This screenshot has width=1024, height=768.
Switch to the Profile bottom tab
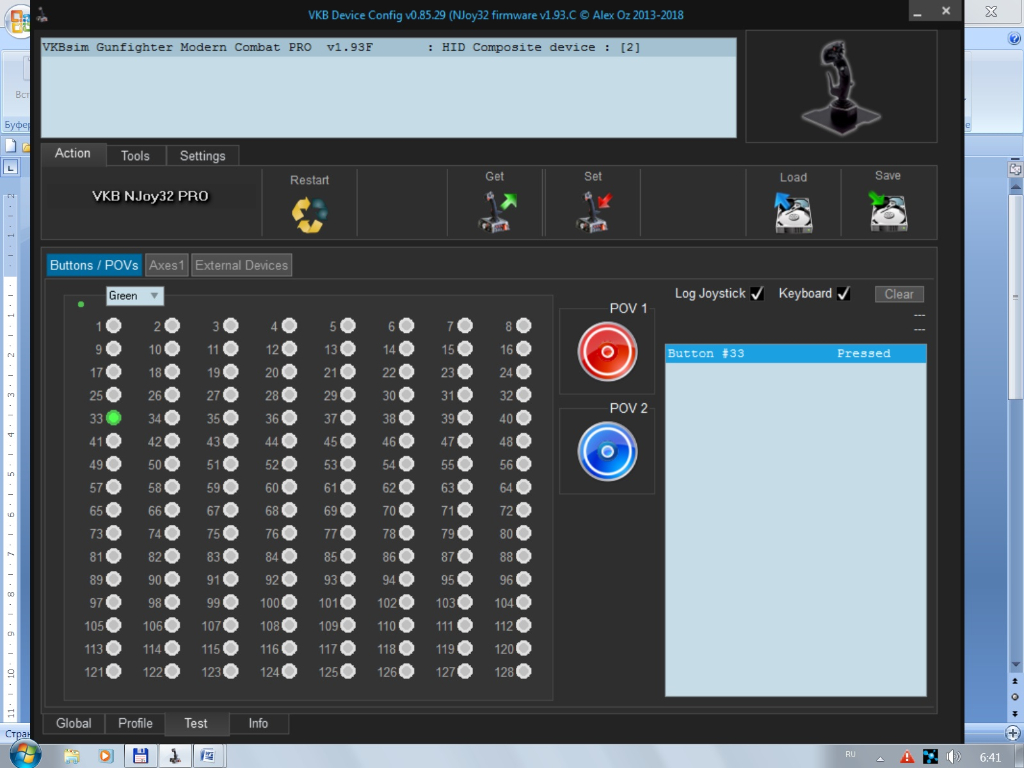[x=135, y=723]
